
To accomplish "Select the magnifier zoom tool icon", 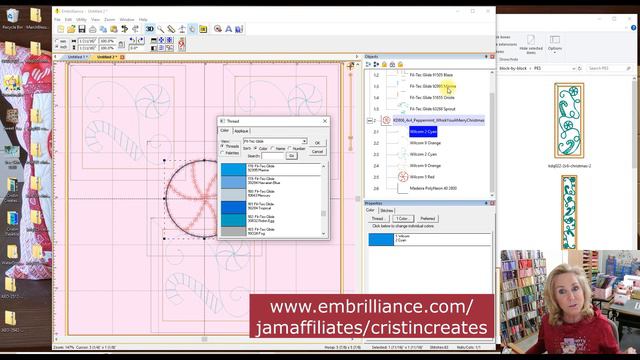I will (x=161, y=29).
